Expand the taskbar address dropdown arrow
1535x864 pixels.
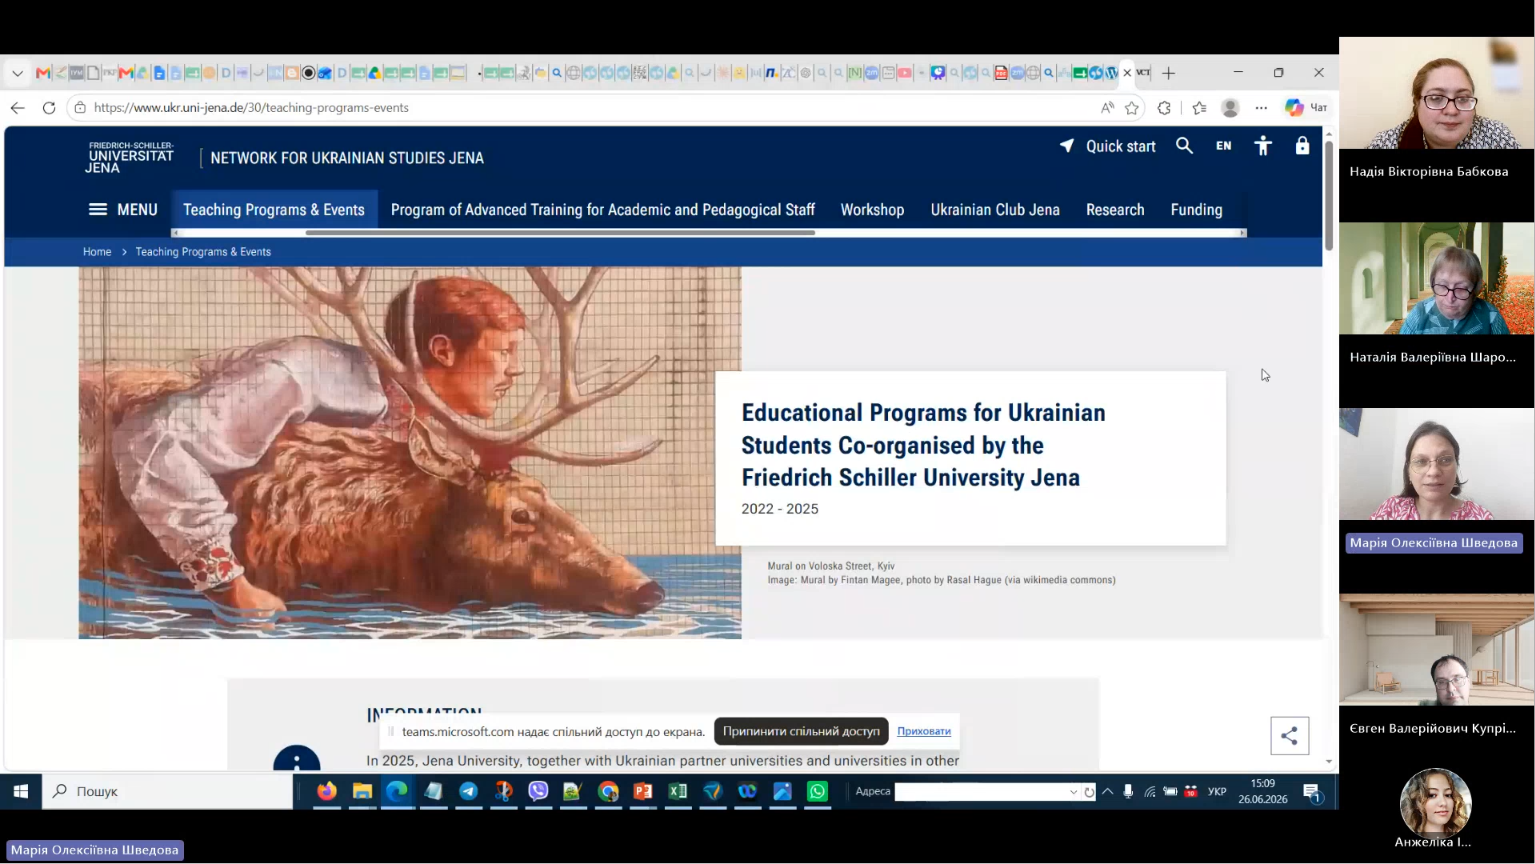pos(1074,792)
